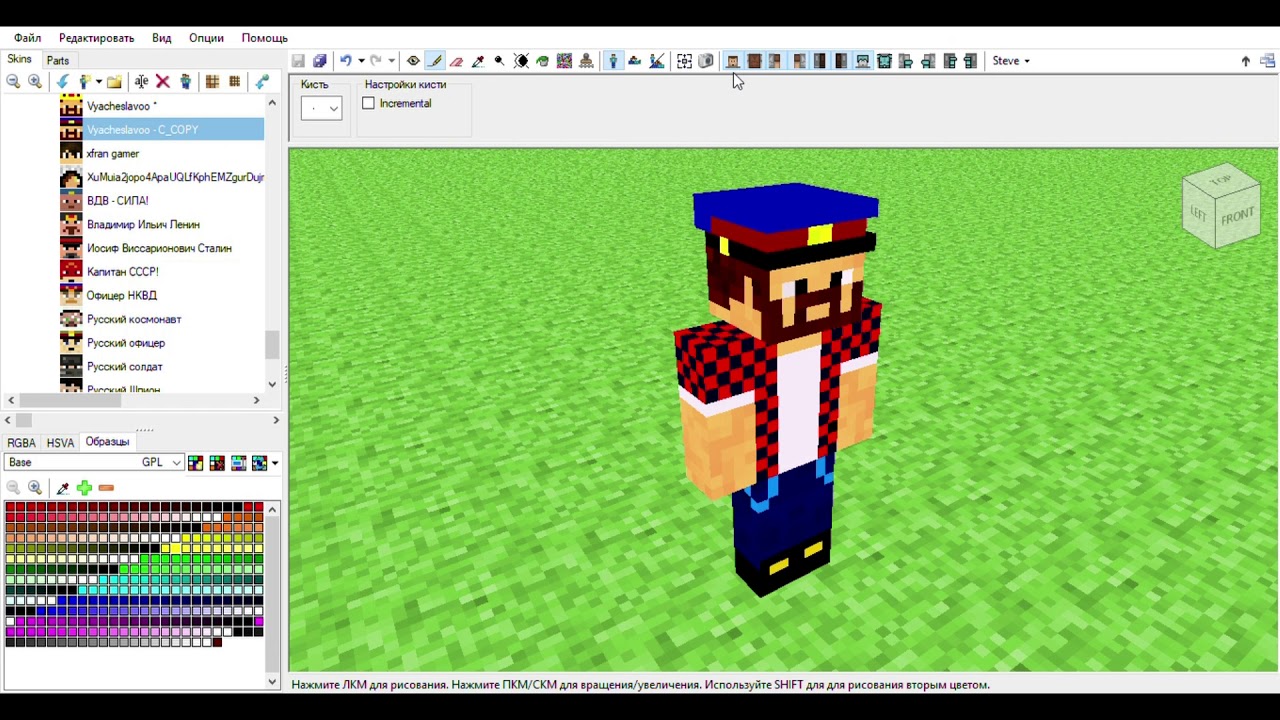The height and width of the screenshot is (720, 1280).
Task: Click the FRONT face of view cube
Action: pos(1238,216)
